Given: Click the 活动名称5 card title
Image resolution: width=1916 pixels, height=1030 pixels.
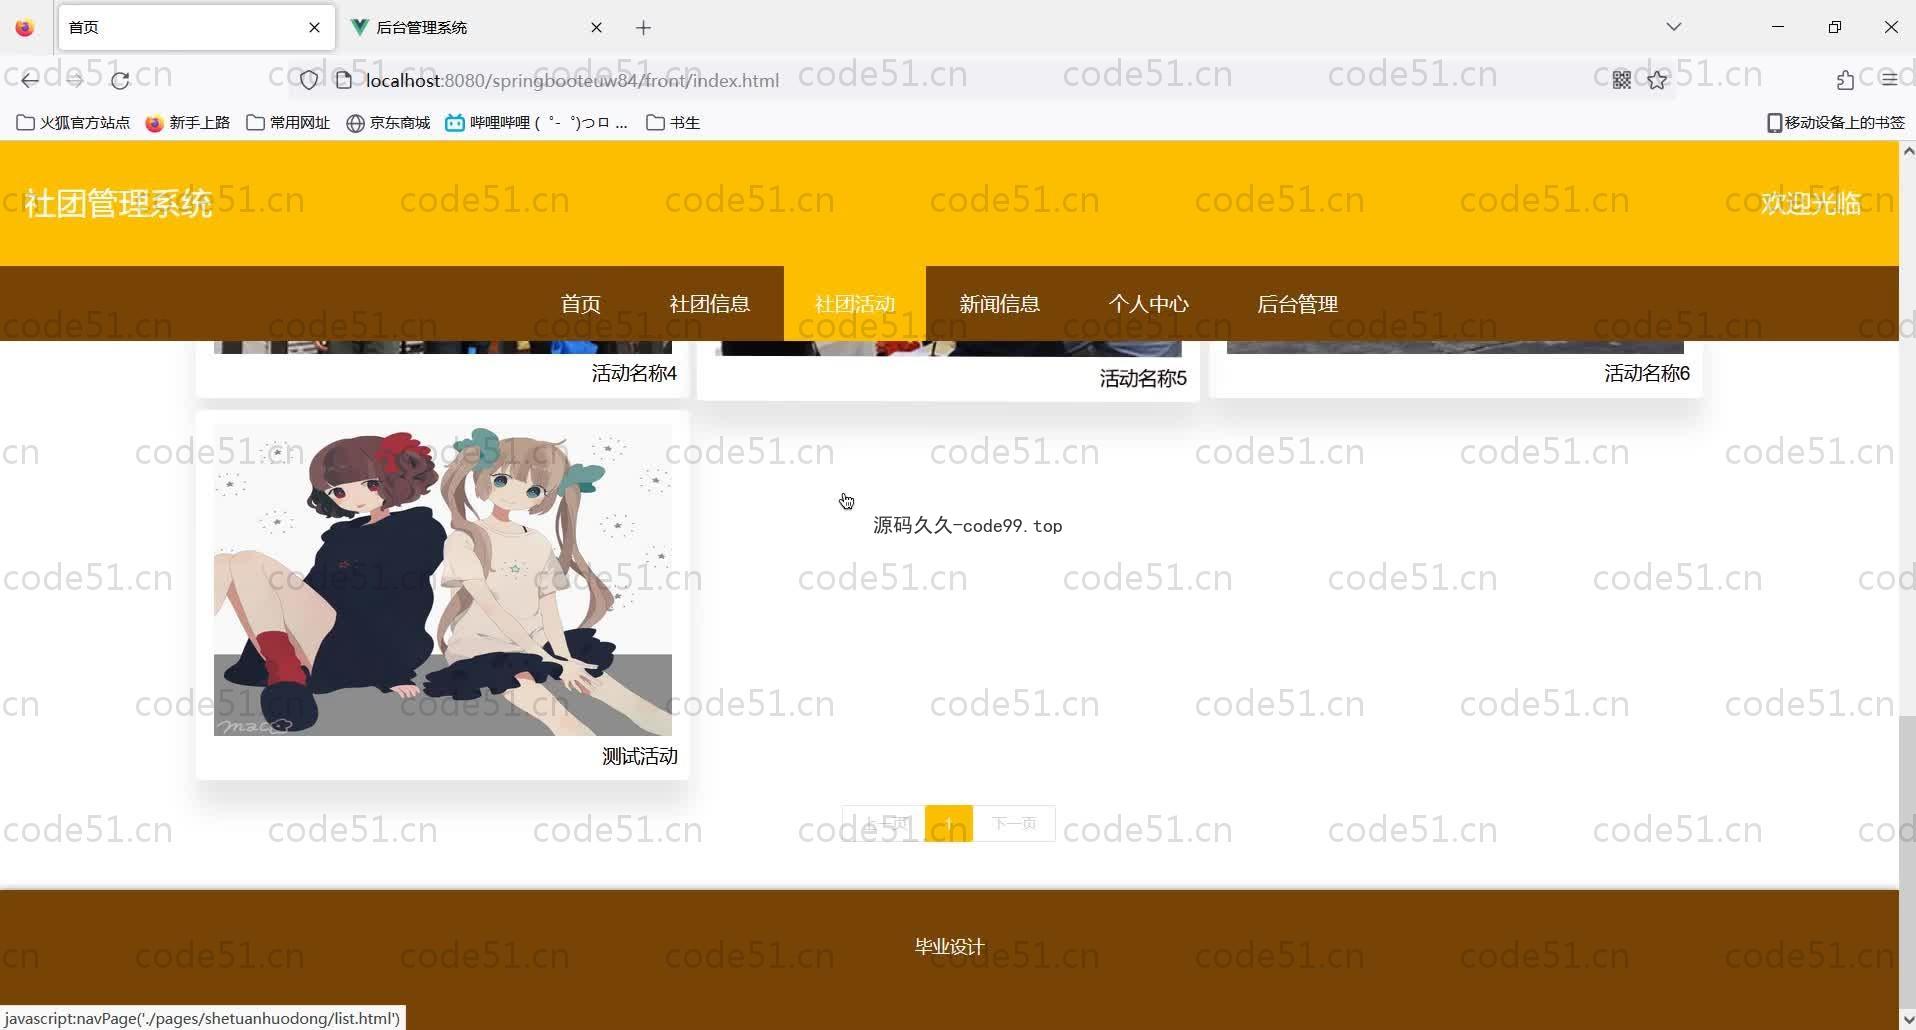Looking at the screenshot, I should click(x=1143, y=378).
